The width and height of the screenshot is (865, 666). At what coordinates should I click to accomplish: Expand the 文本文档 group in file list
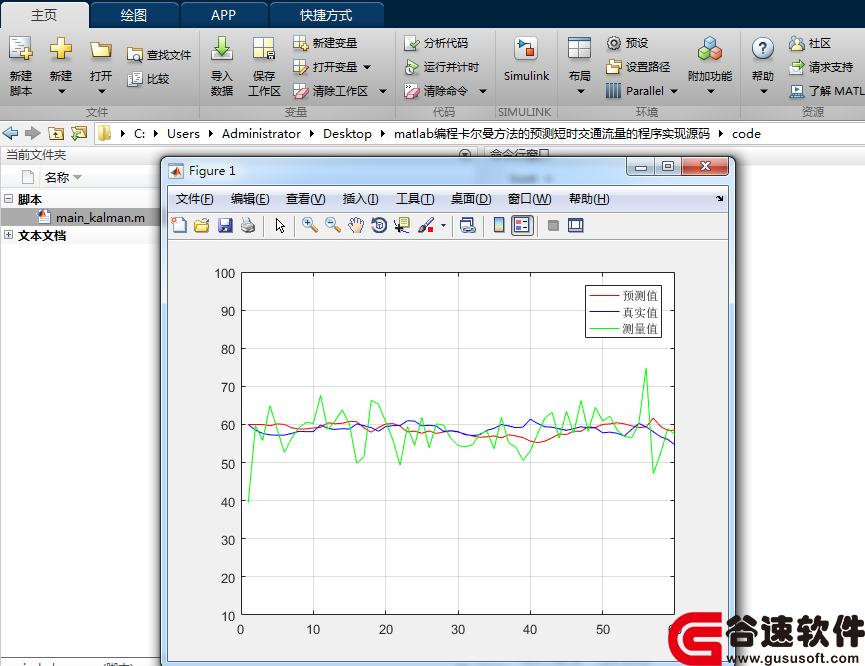8,235
